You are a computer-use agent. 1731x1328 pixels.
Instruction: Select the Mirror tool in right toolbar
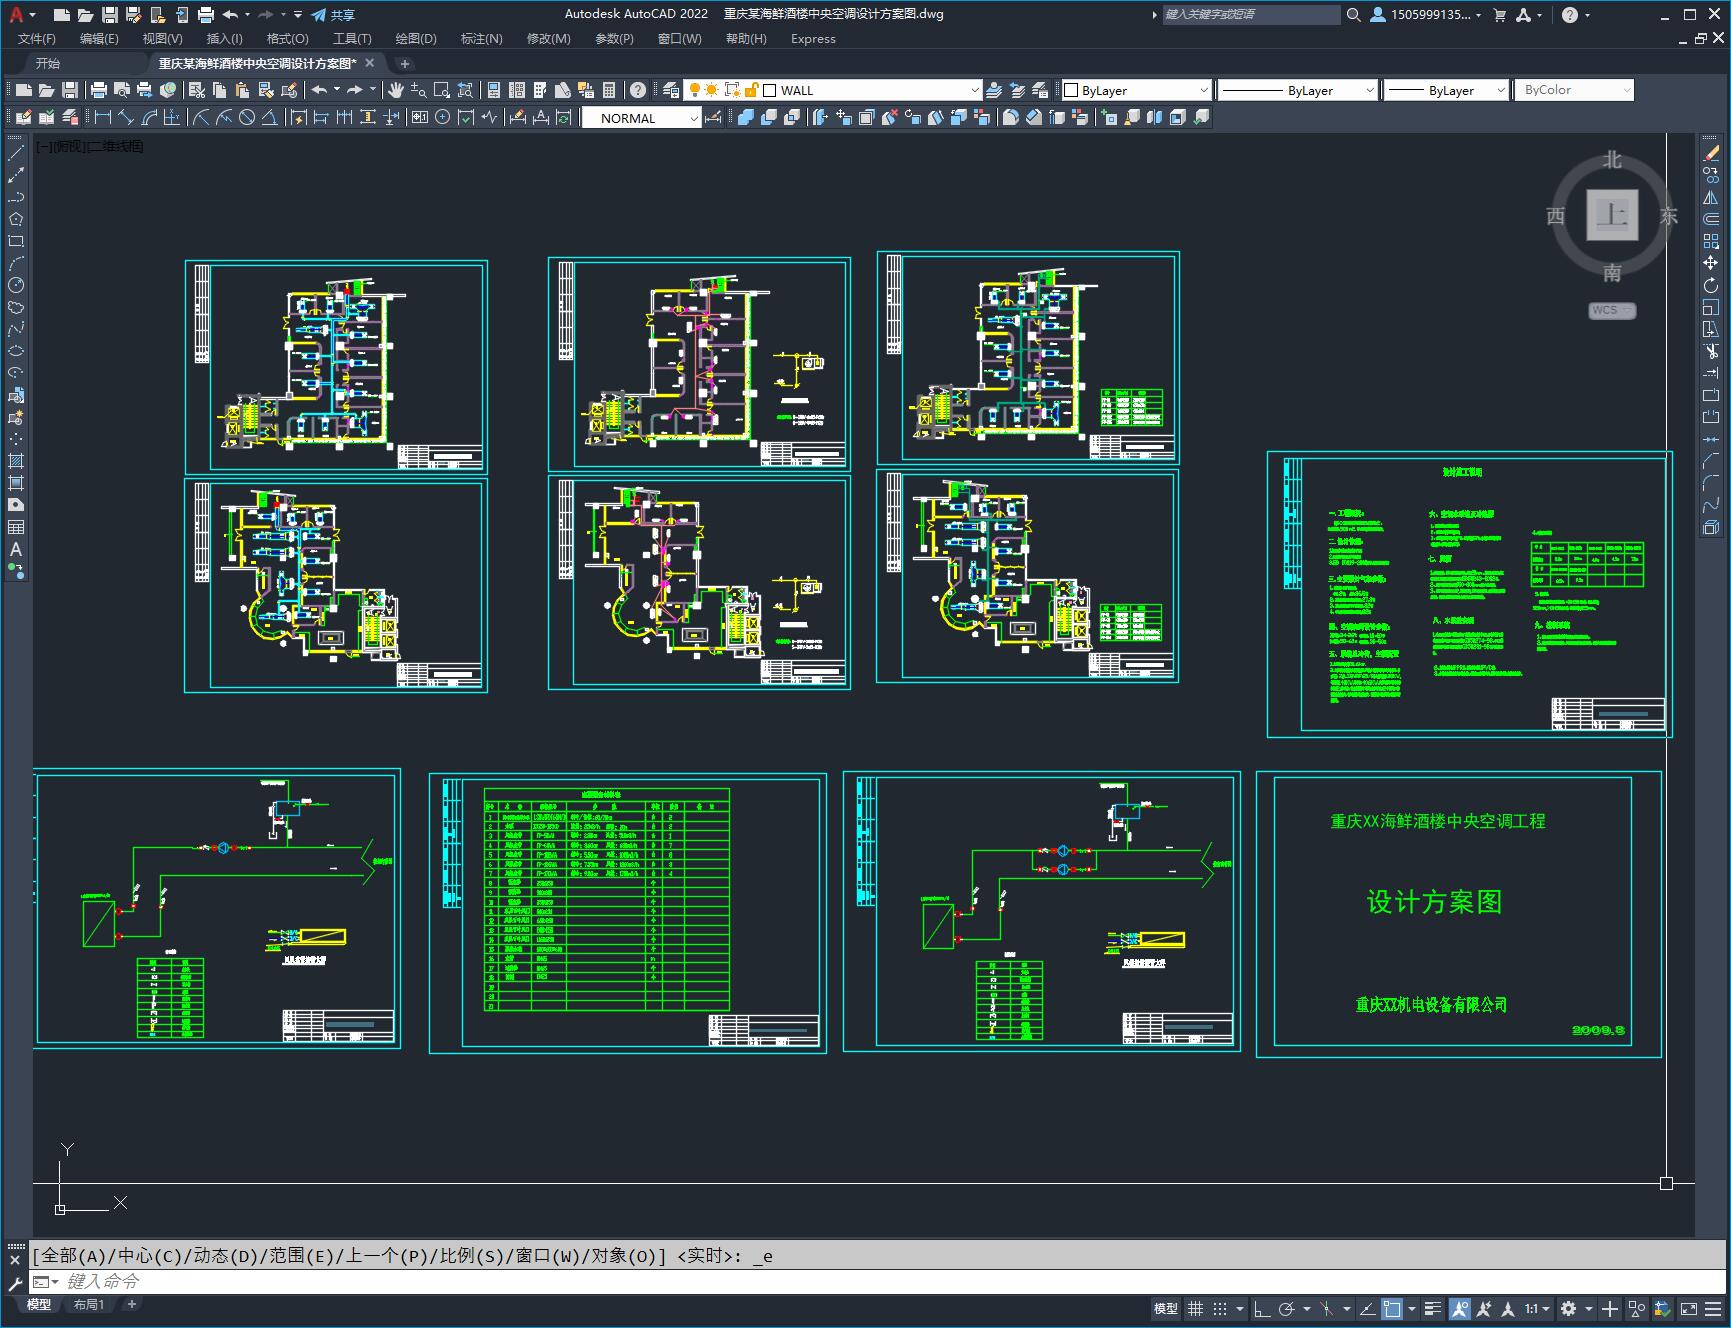click(1711, 197)
